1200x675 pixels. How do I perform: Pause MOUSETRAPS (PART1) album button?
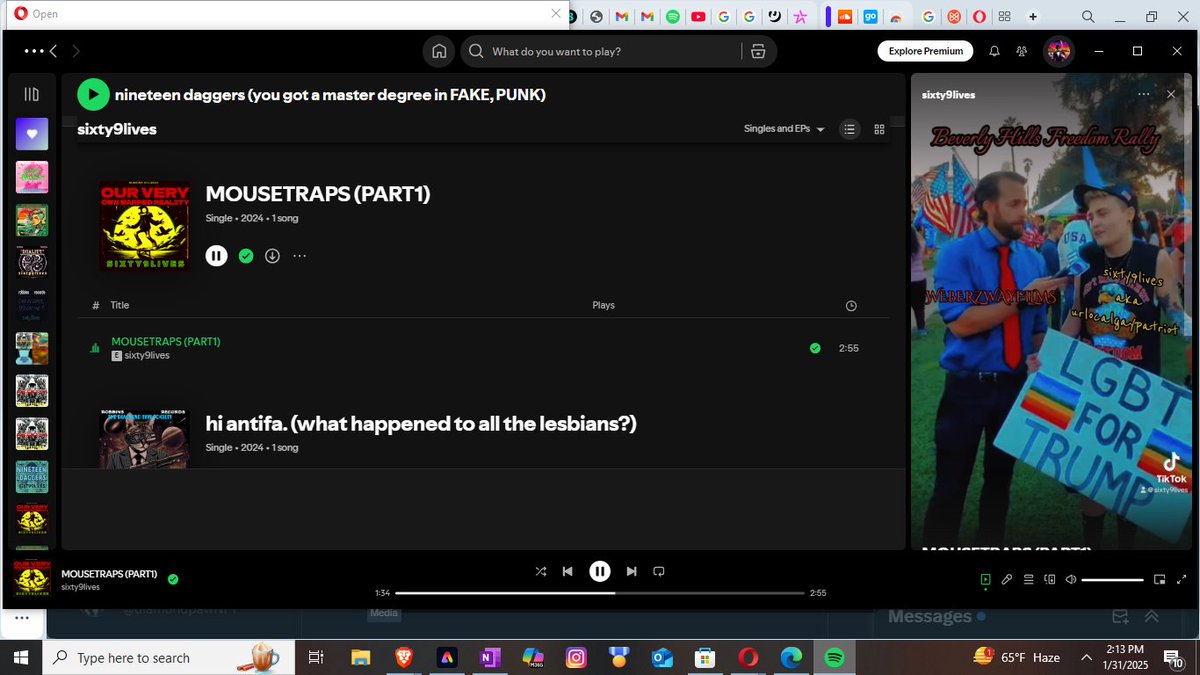[x=216, y=255]
